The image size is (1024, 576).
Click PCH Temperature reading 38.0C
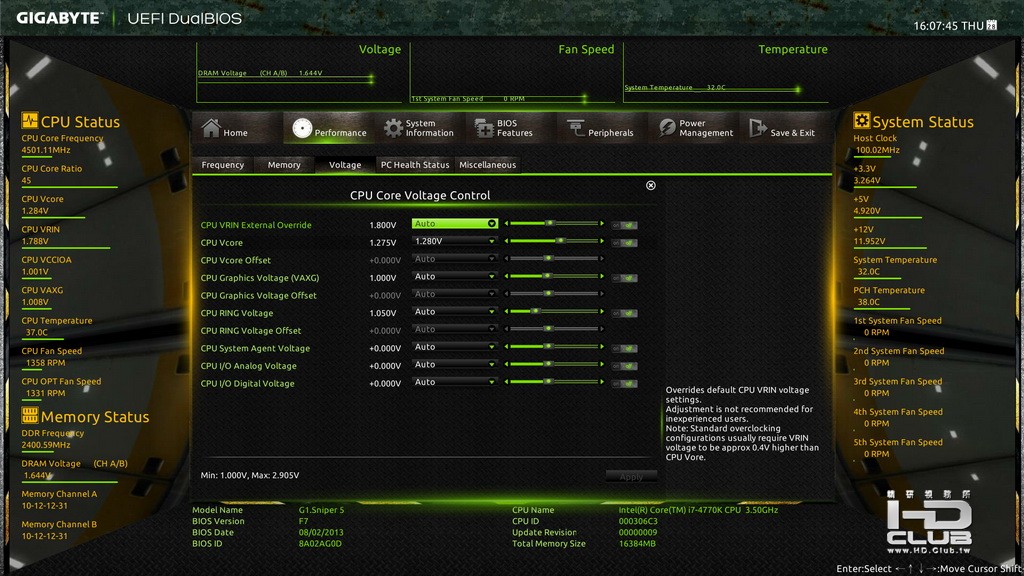(869, 302)
